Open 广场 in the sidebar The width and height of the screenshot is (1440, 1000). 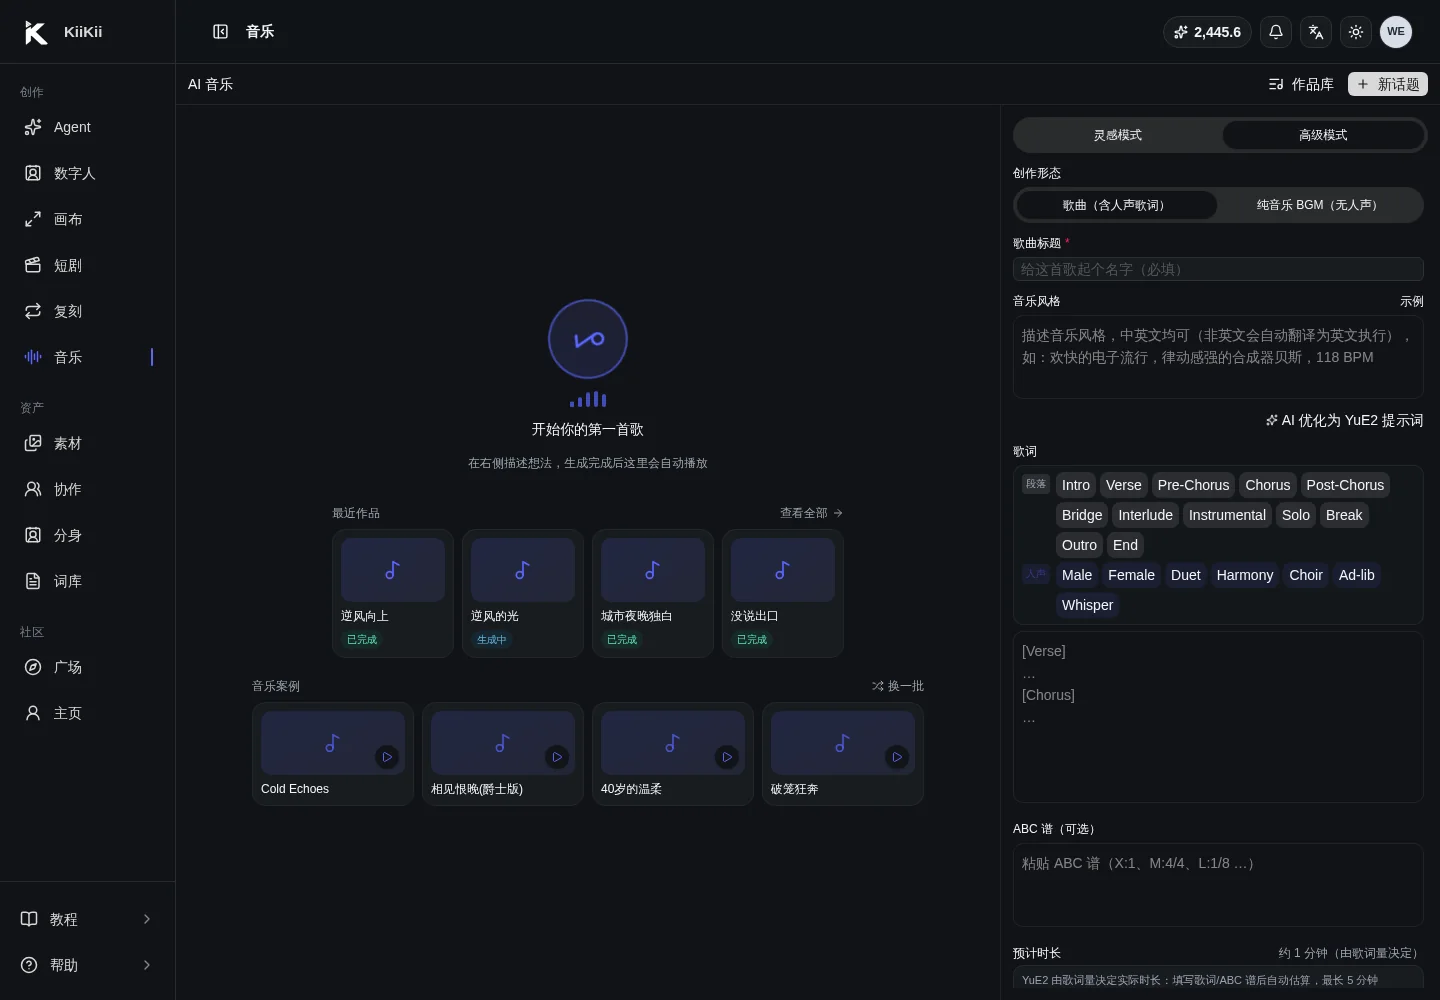[88, 667]
